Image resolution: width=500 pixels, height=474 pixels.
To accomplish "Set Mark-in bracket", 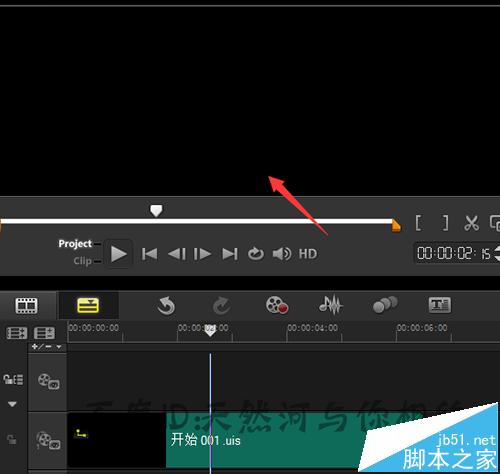I will point(418,223).
